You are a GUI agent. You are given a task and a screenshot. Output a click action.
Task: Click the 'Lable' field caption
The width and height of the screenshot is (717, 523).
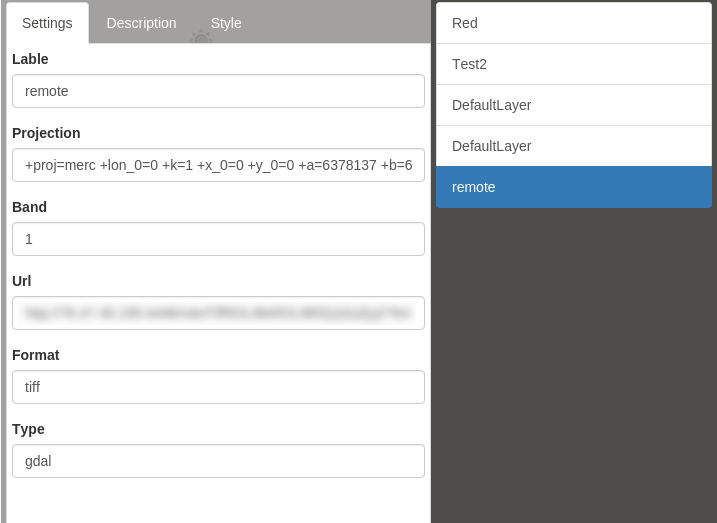31,59
